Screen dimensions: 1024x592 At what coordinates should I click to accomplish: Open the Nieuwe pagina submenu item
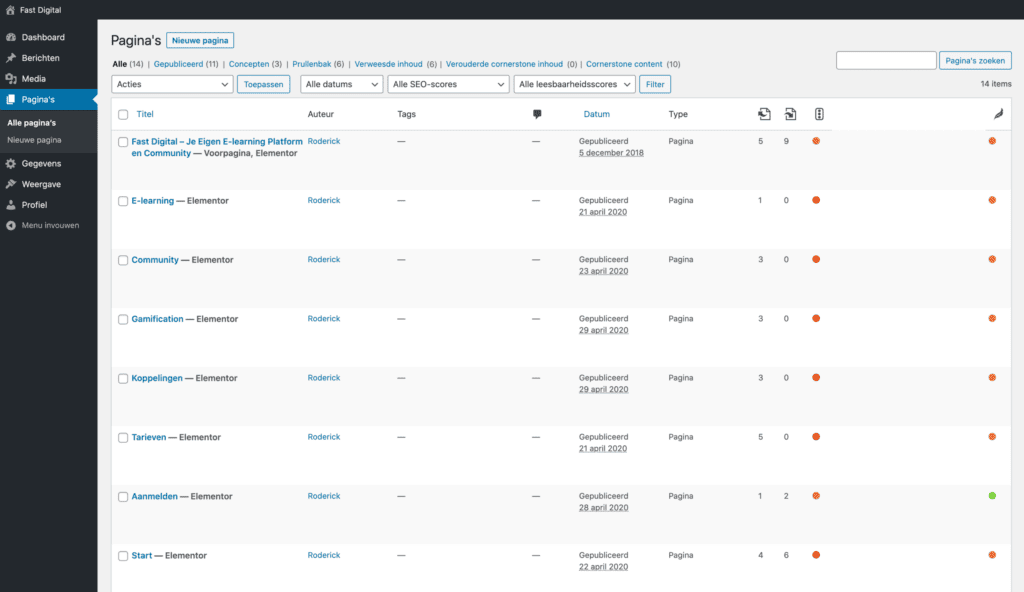click(34, 140)
